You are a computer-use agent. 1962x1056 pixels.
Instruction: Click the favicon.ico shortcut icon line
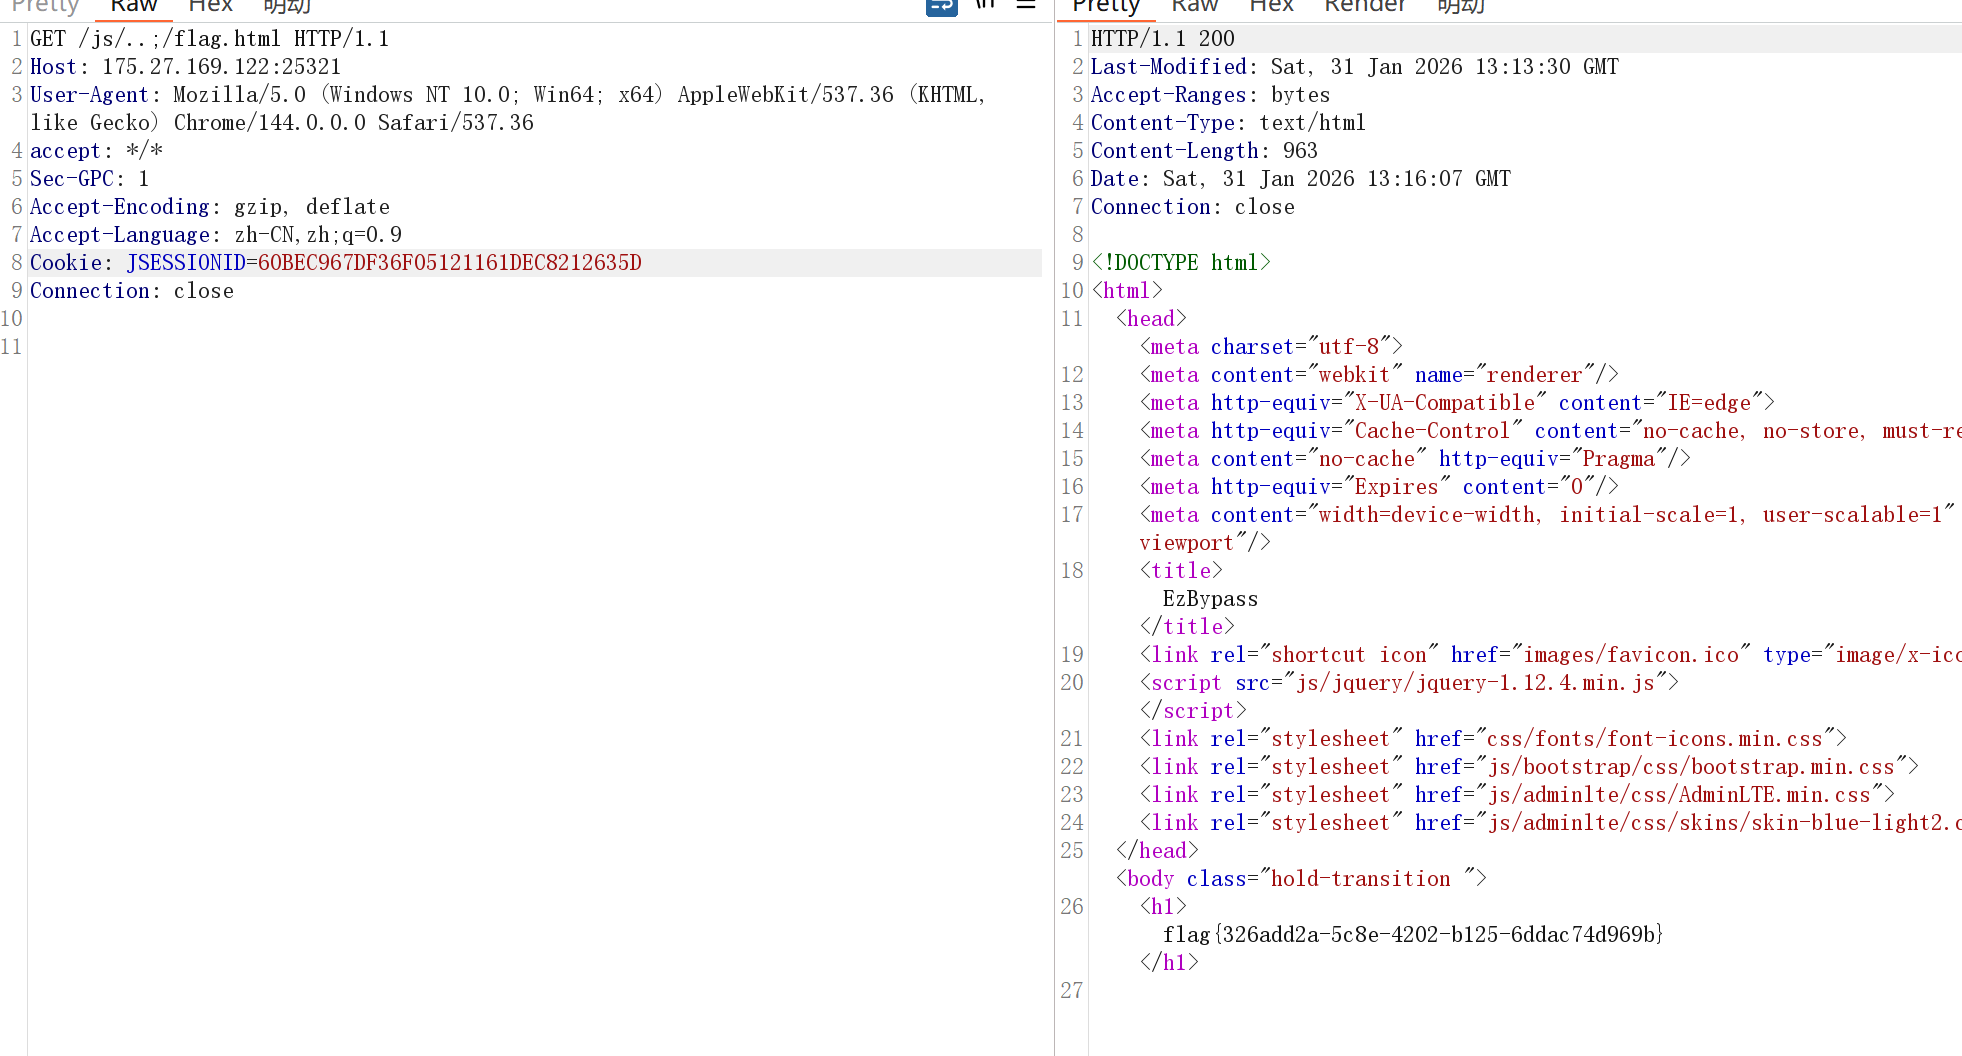(x=1550, y=655)
